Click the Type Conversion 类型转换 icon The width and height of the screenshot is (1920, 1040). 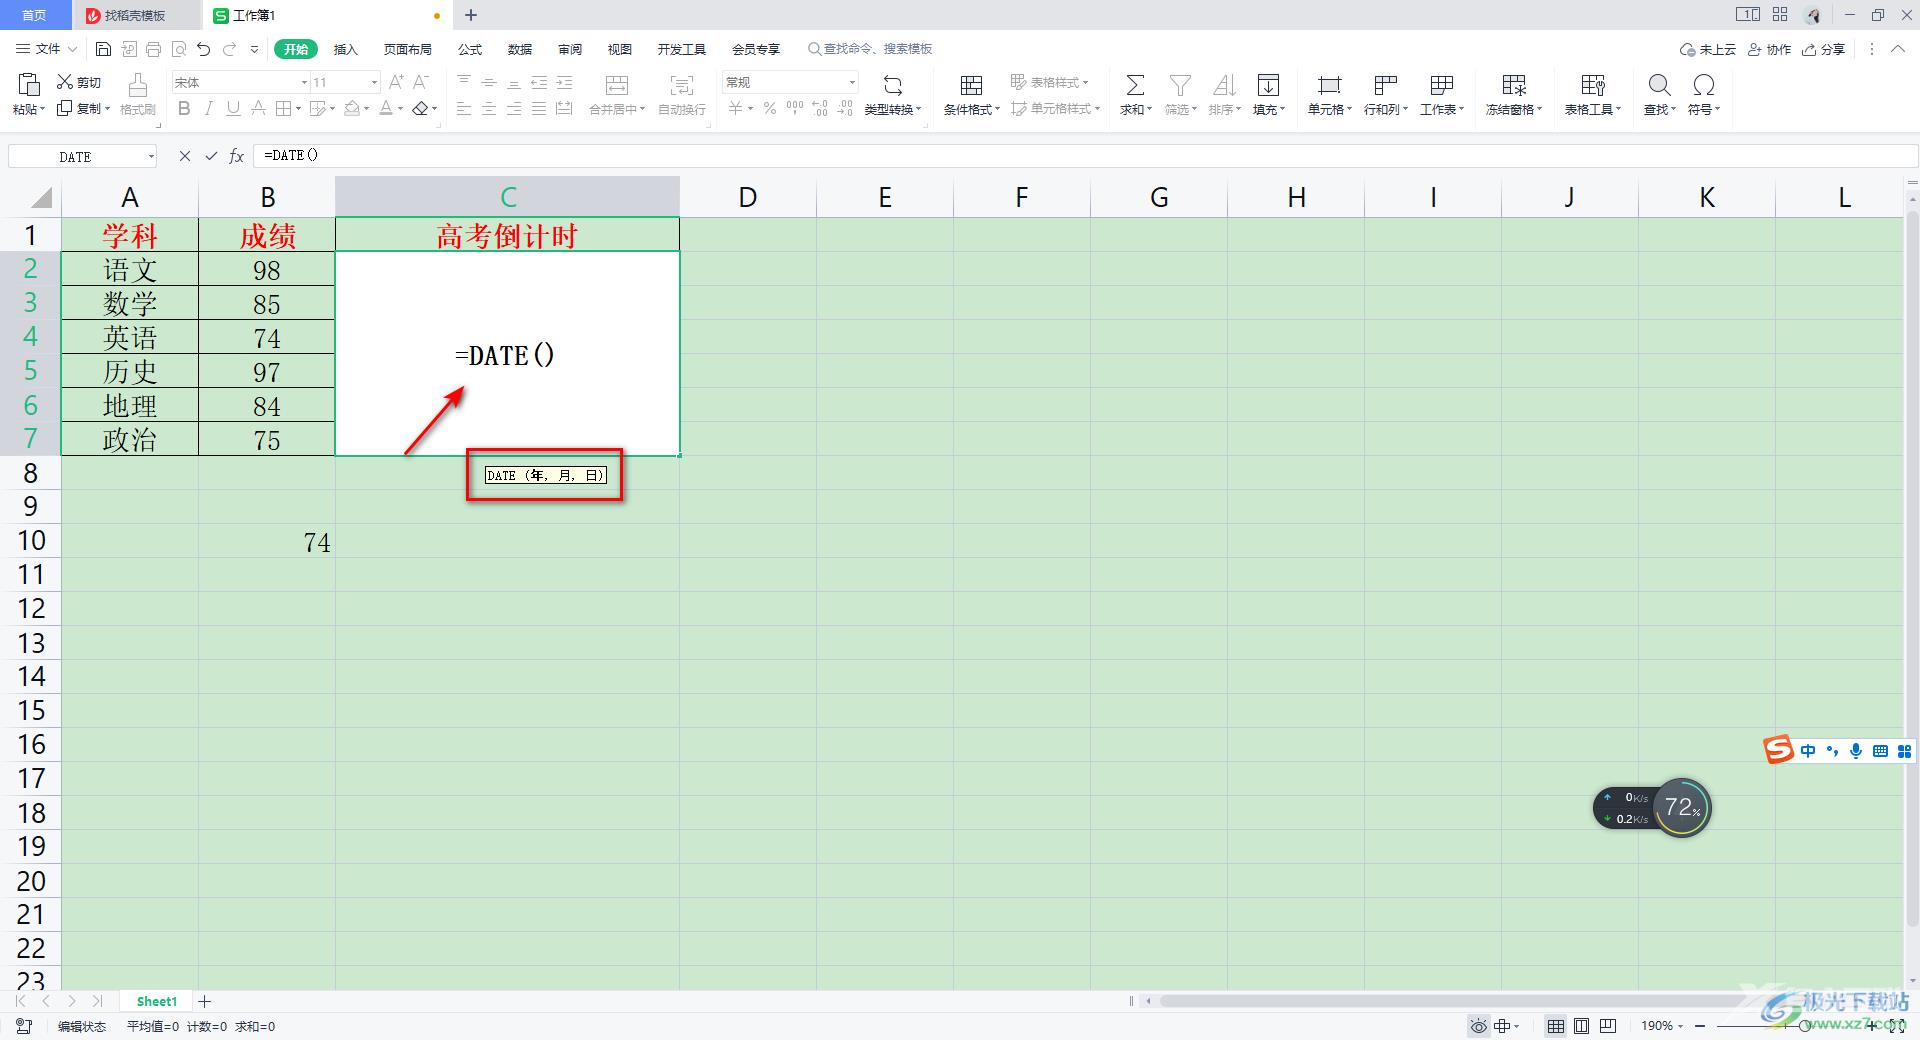point(893,85)
